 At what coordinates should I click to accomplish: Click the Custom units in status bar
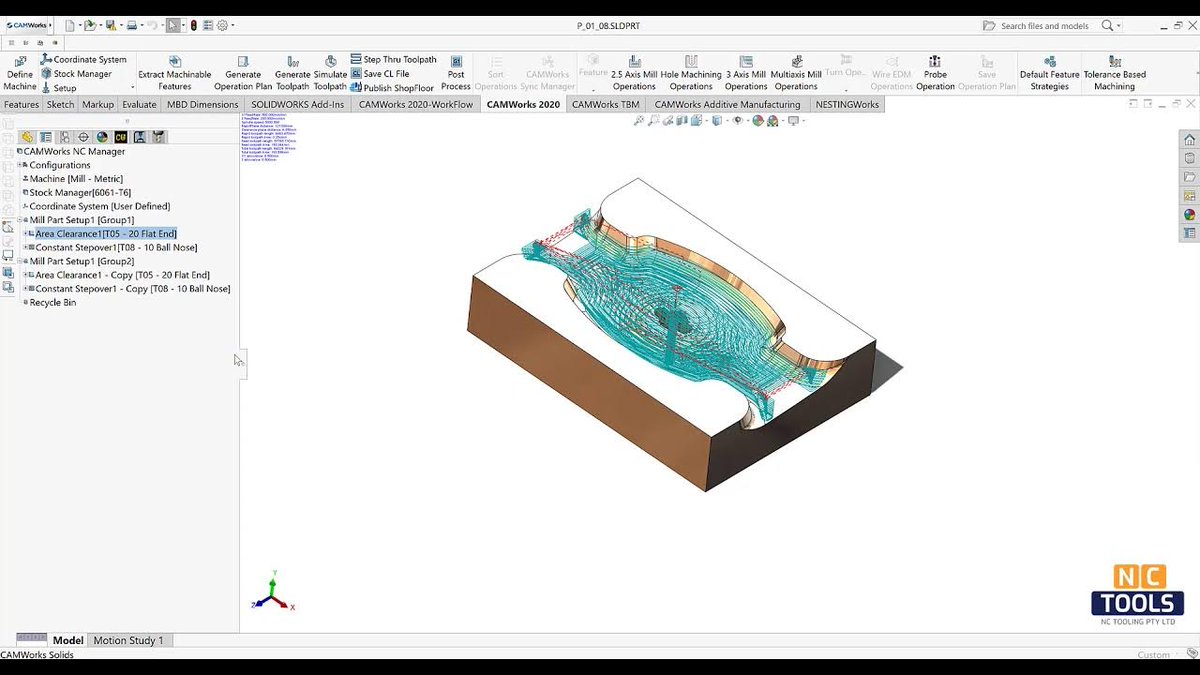tap(1153, 655)
